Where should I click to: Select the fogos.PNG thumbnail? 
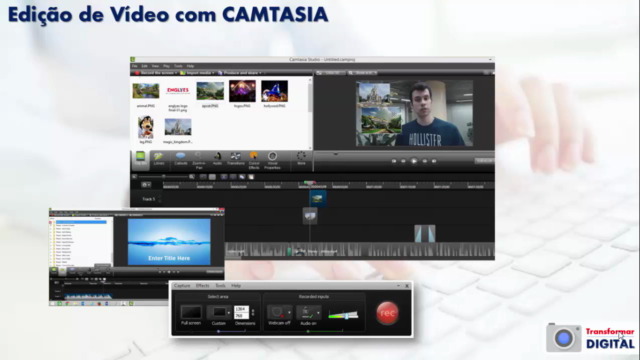[242, 91]
